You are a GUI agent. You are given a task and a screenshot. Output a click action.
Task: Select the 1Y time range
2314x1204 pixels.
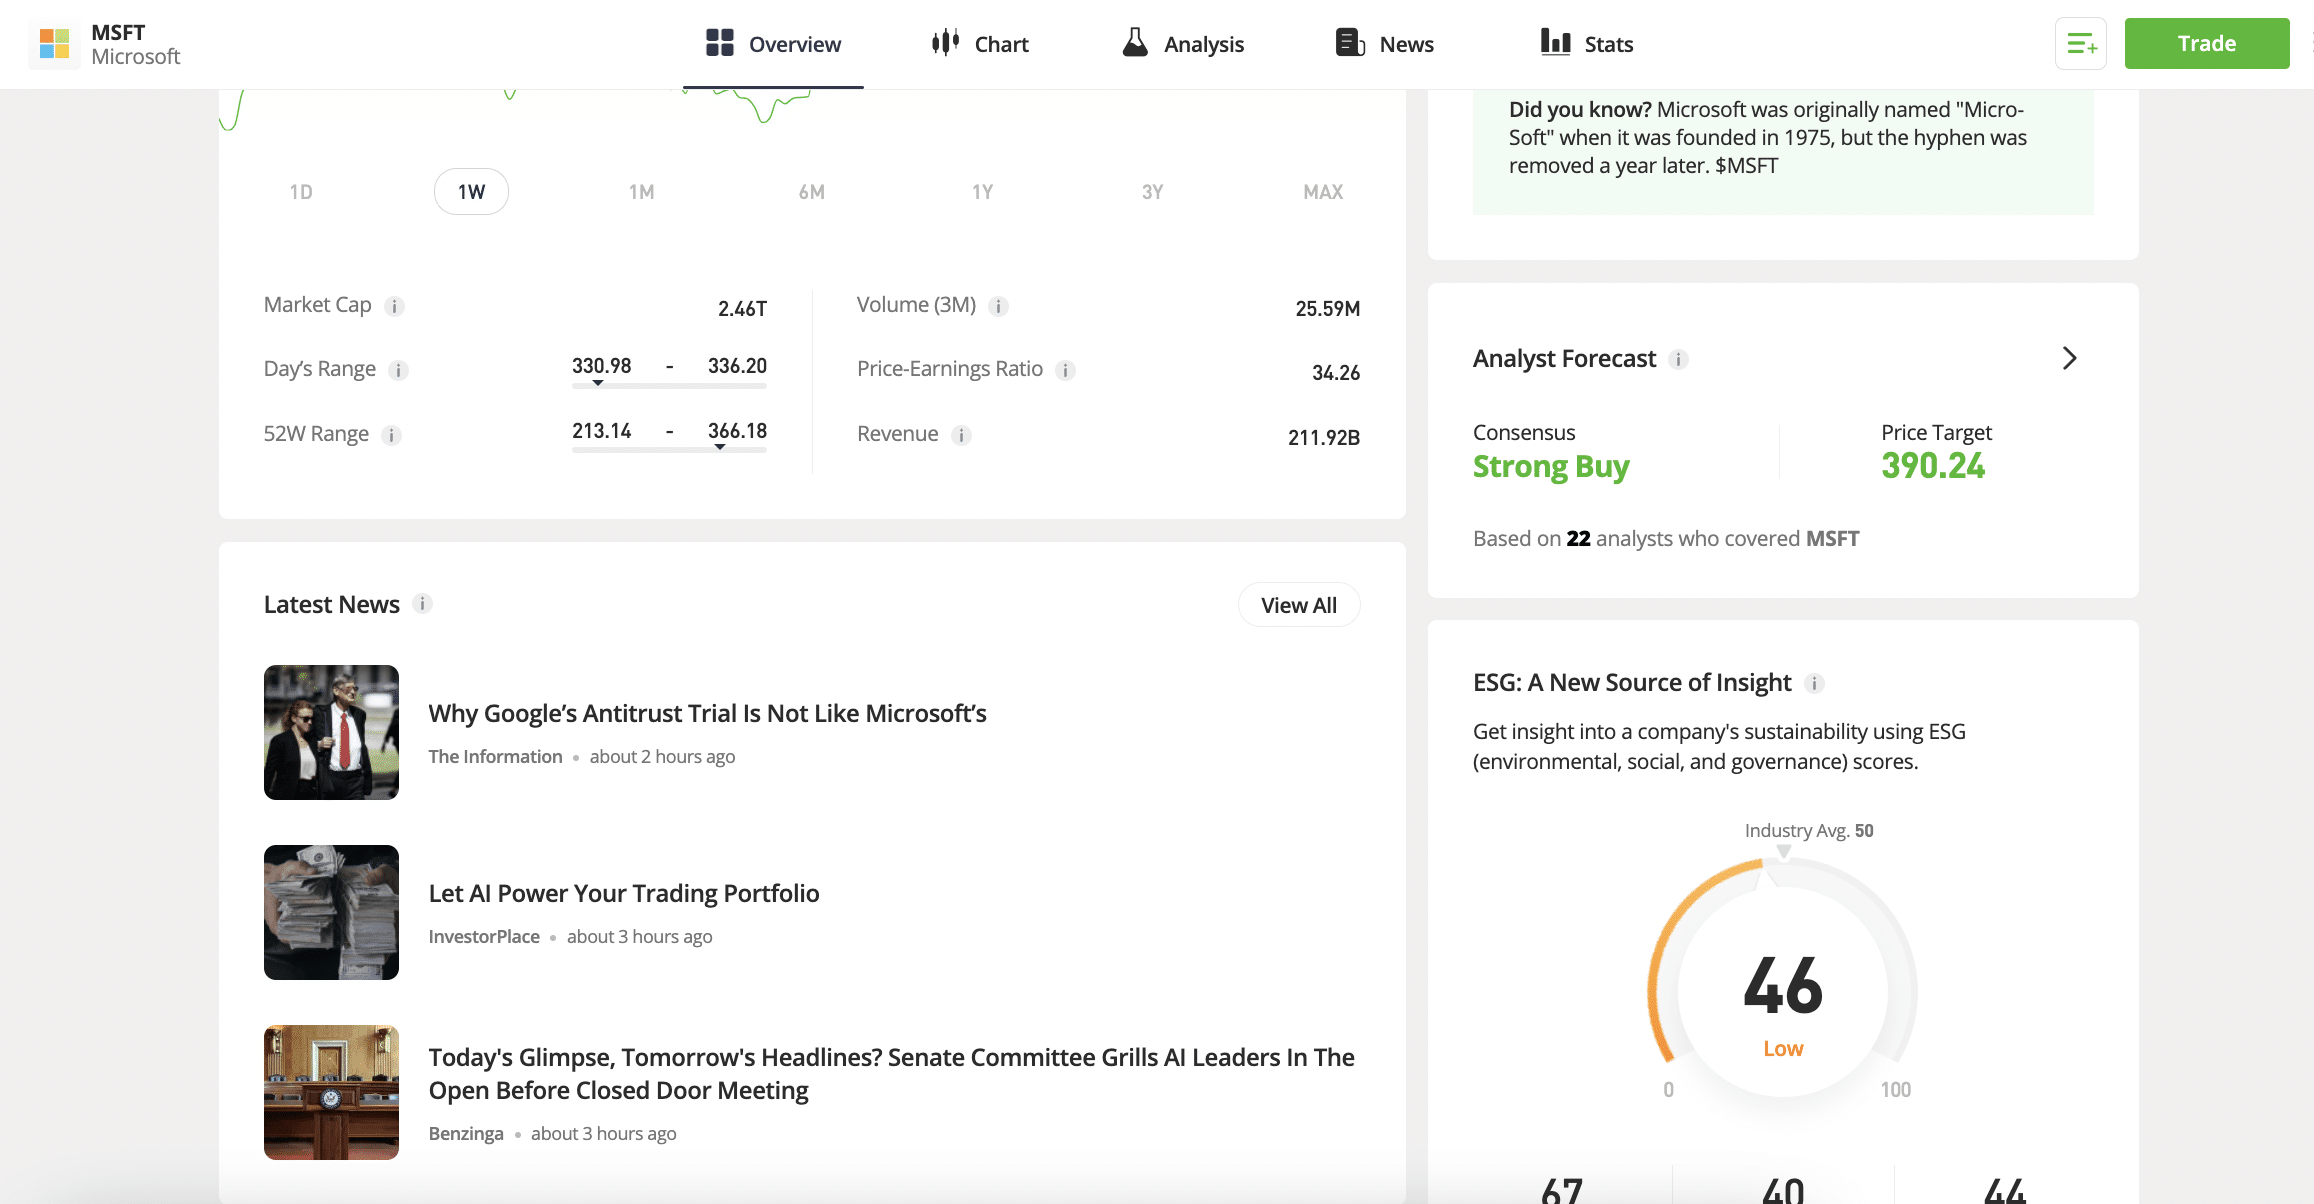983,192
